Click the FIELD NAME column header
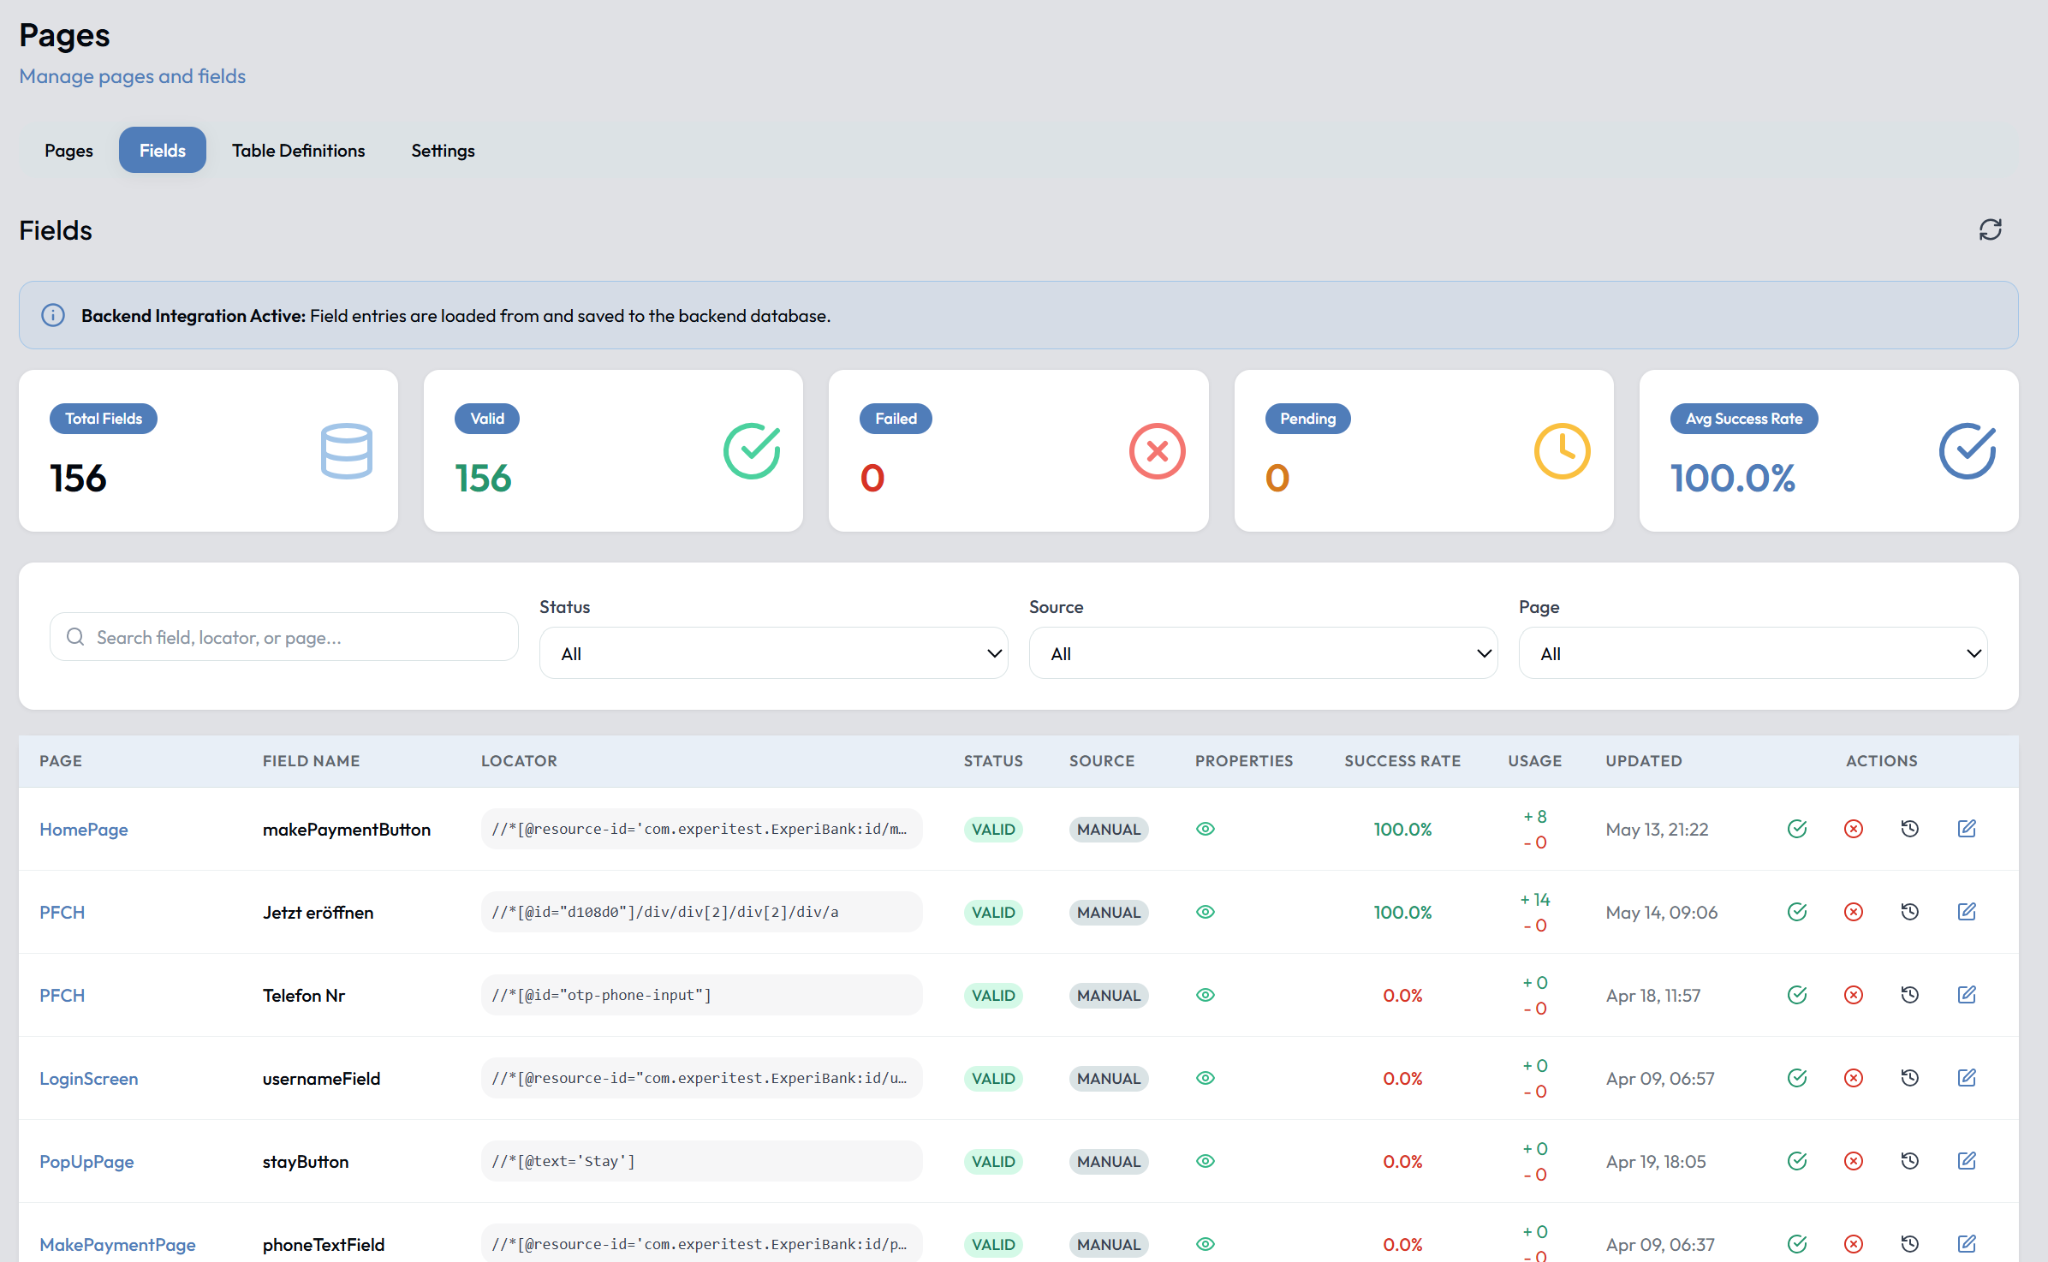2048x1262 pixels. (x=311, y=761)
